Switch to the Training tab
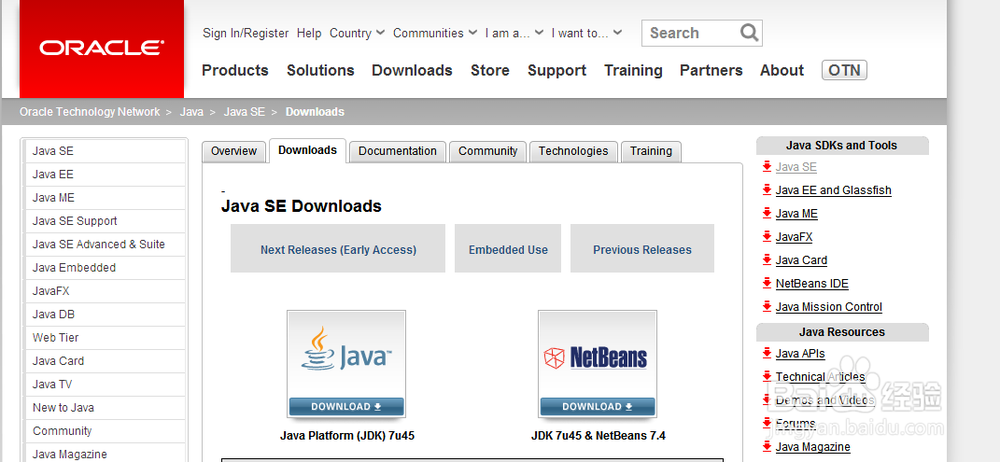Viewport: 1000px width, 462px height. 651,151
